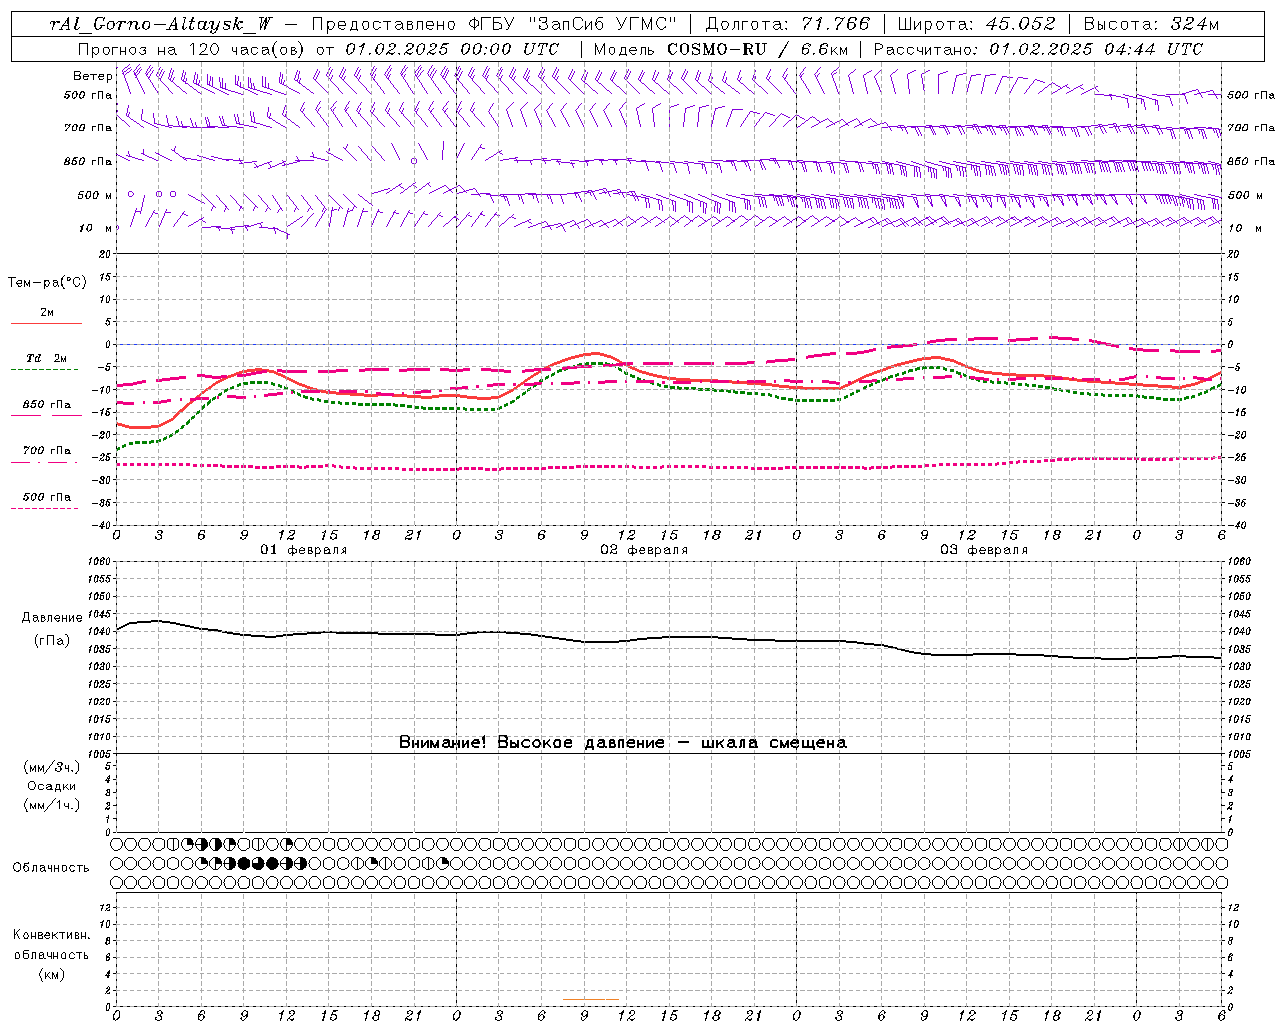Click the elevation text Высота: 324м
The image size is (1280, 1024).
[x=1151, y=24]
